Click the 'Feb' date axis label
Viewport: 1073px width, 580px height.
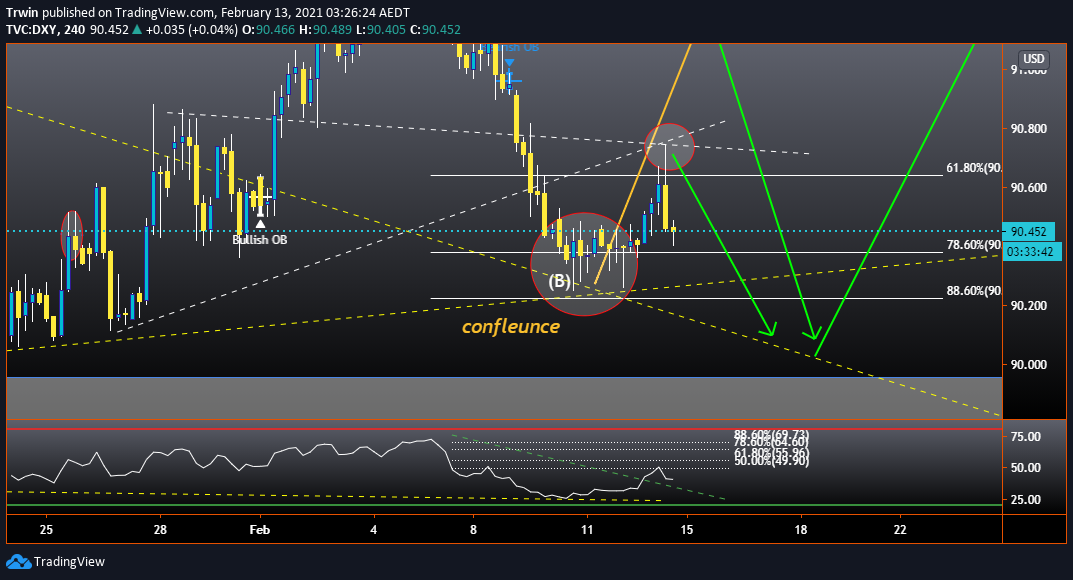click(x=260, y=529)
